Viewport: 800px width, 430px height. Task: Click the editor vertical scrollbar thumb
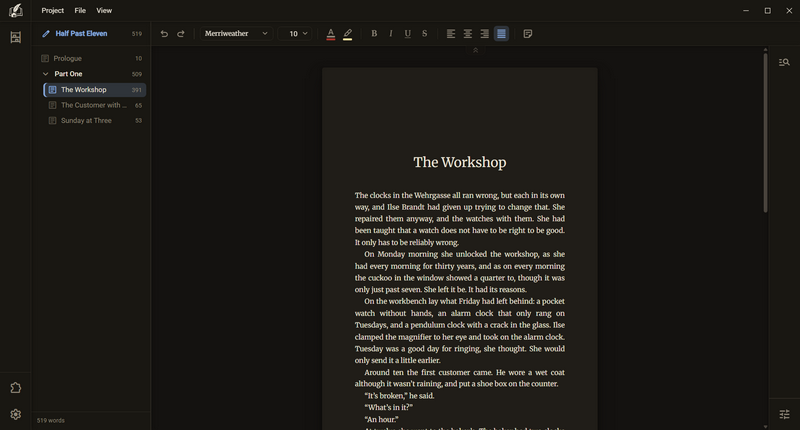pos(765,133)
